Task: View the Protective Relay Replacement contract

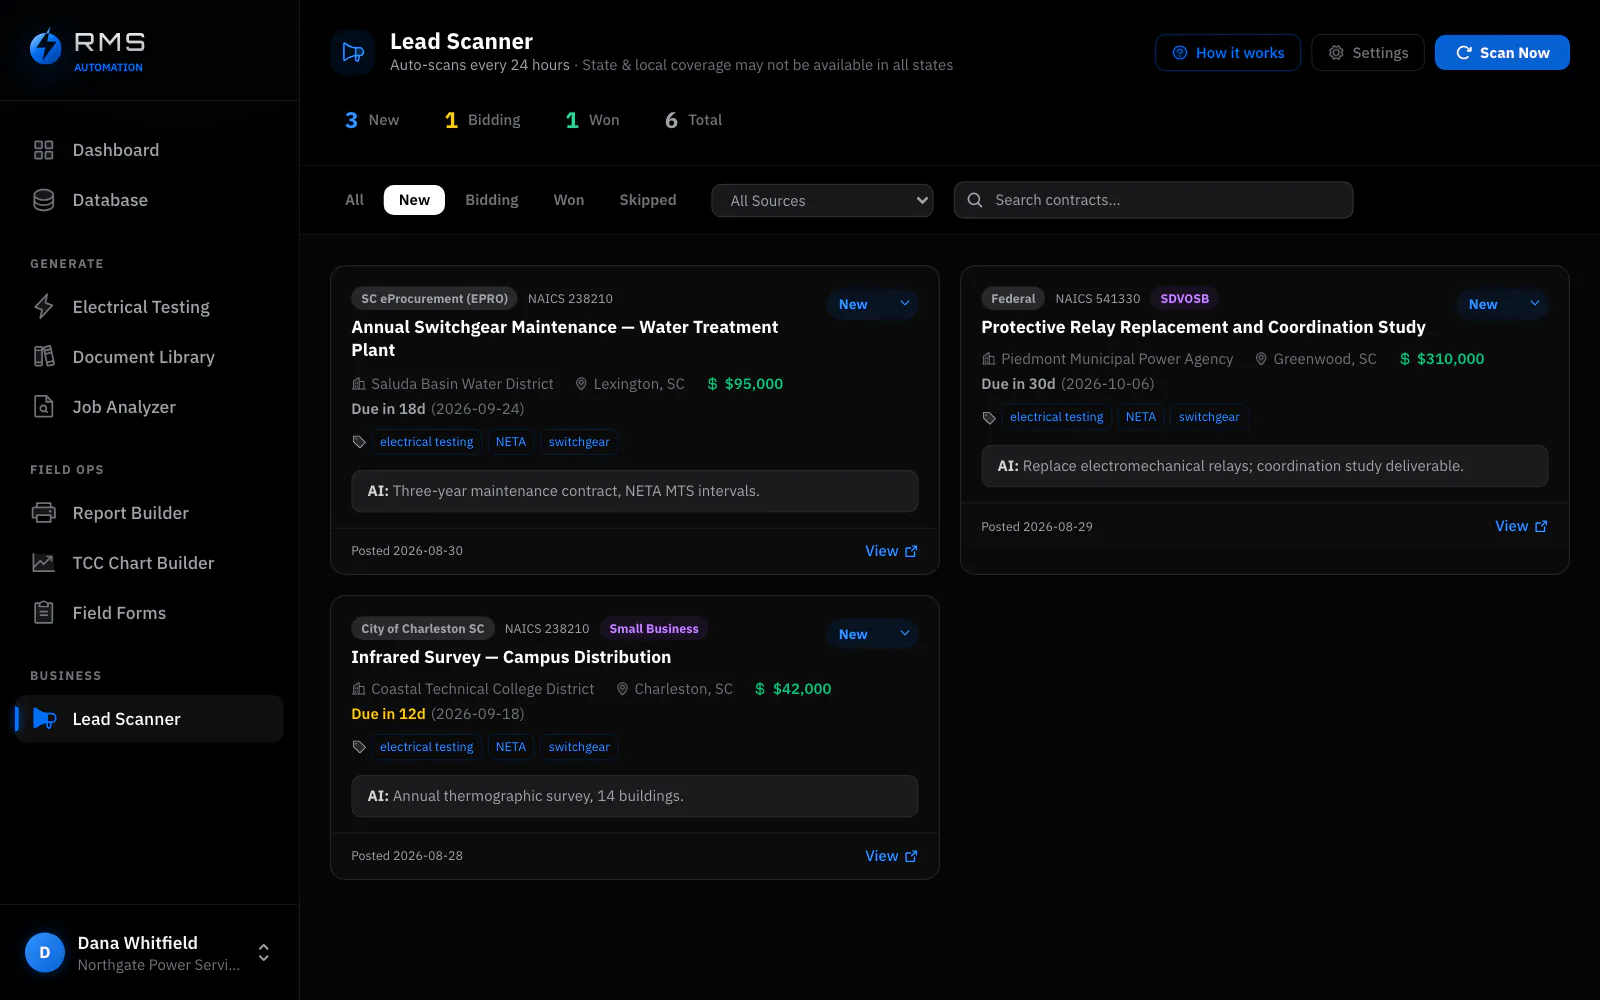Action: click(1521, 526)
